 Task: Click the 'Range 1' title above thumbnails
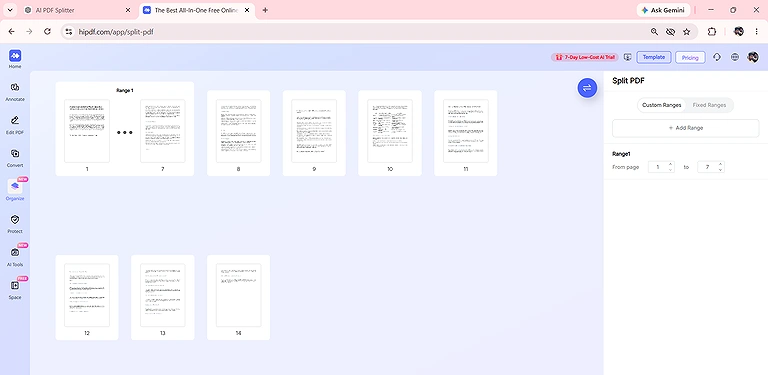pos(124,90)
